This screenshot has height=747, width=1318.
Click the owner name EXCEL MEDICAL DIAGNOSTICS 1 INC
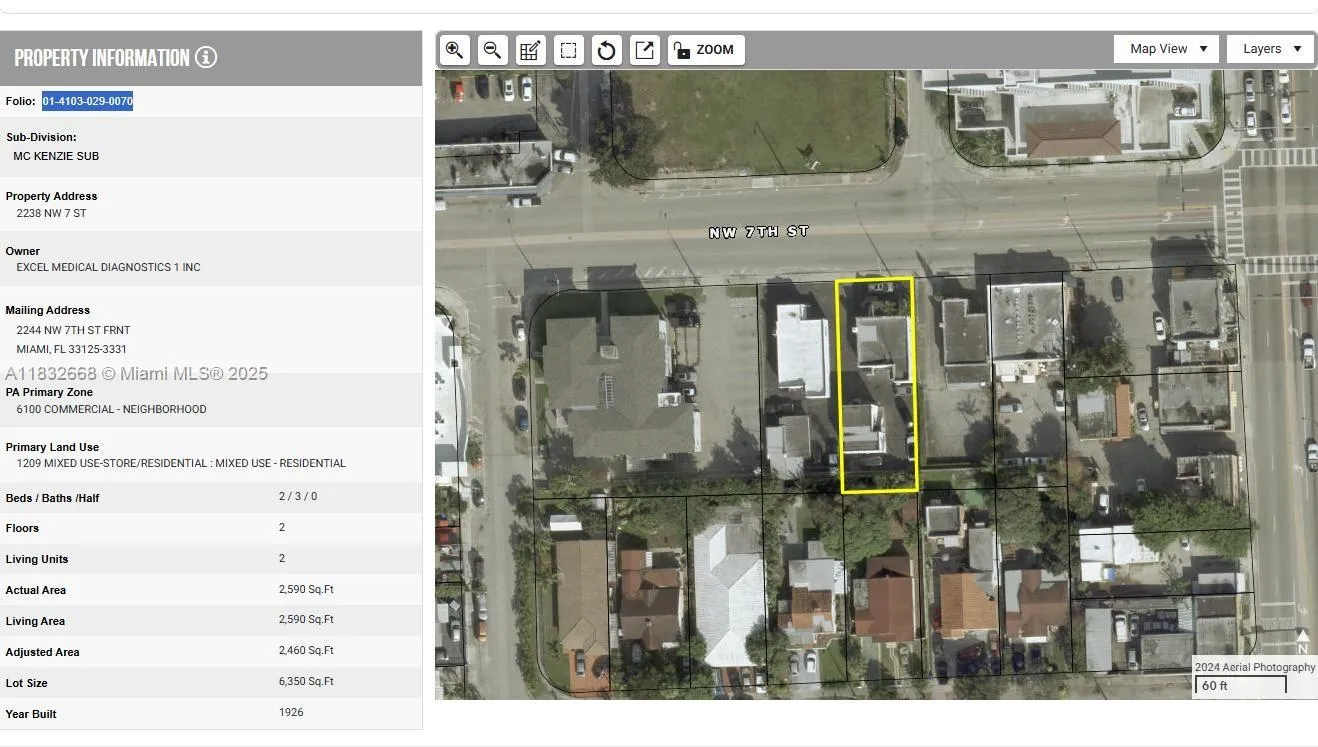point(108,267)
